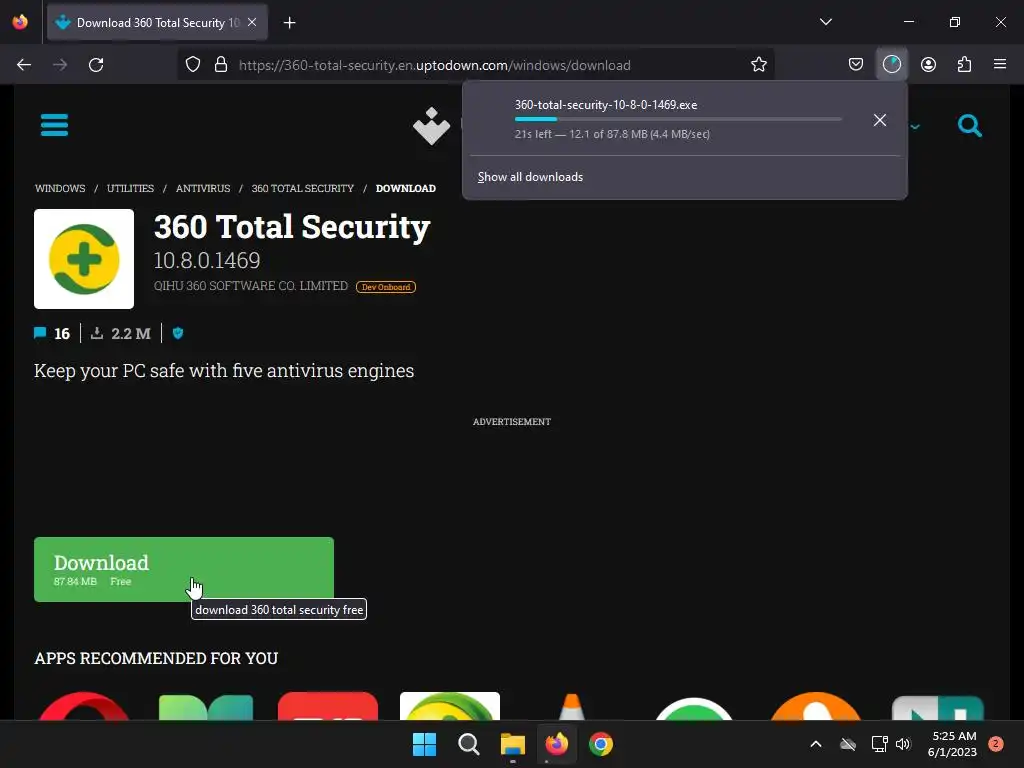Screen dimensions: 1024x768
Task: Show hidden system tray icons
Action: (x=816, y=744)
